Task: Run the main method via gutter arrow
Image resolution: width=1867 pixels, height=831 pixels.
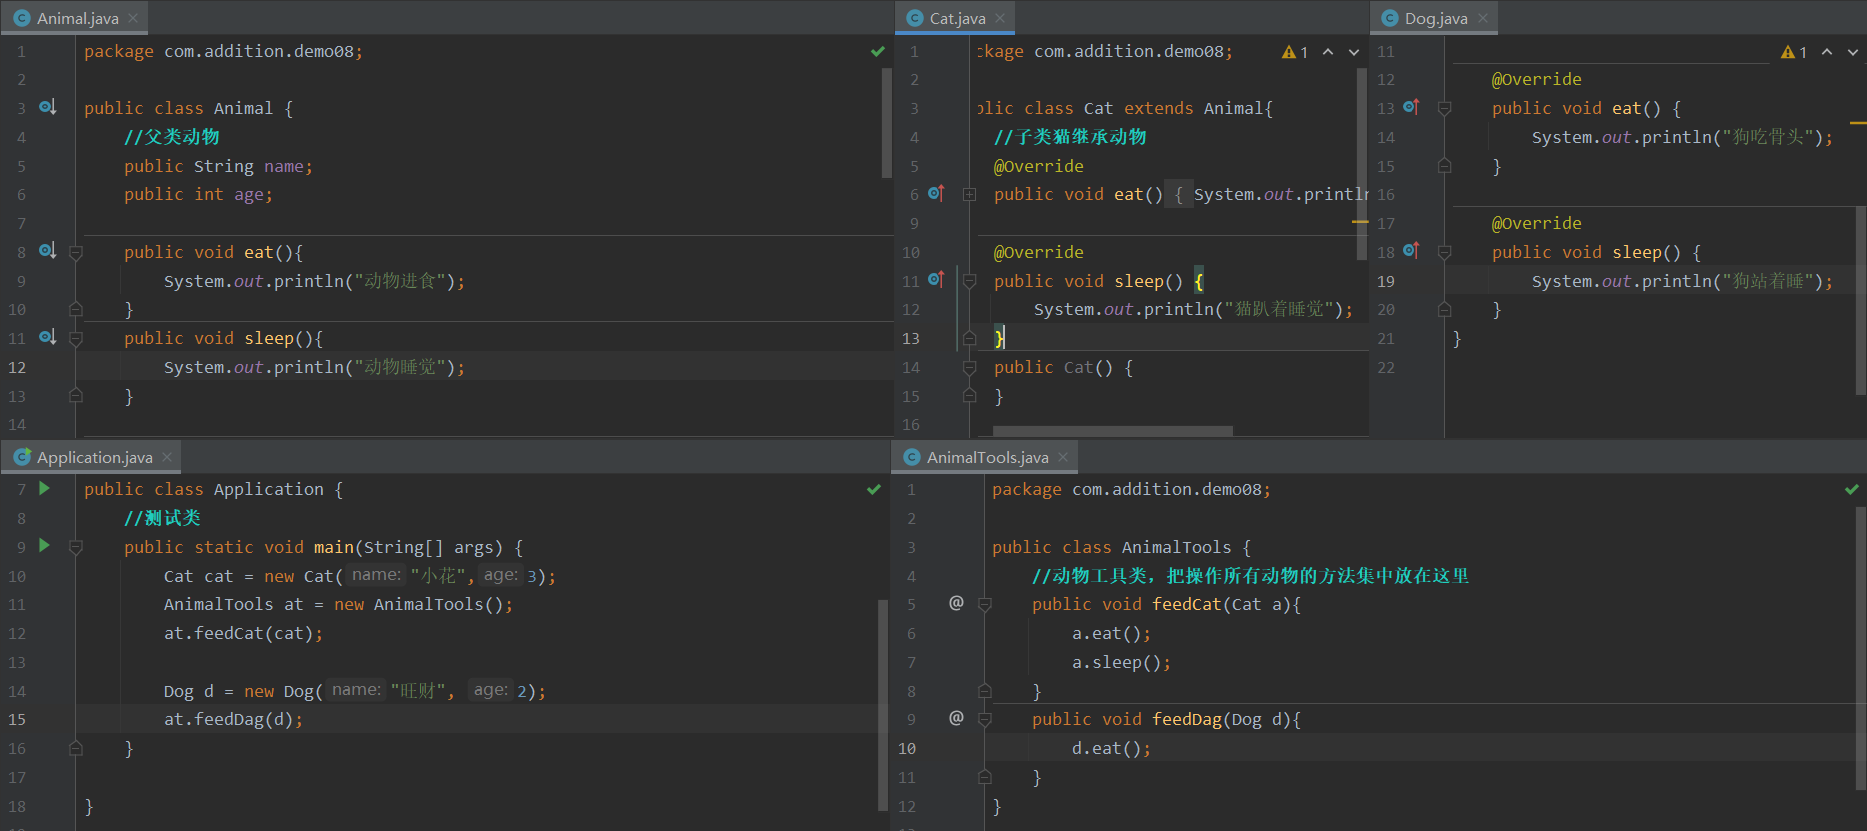Action: (44, 545)
